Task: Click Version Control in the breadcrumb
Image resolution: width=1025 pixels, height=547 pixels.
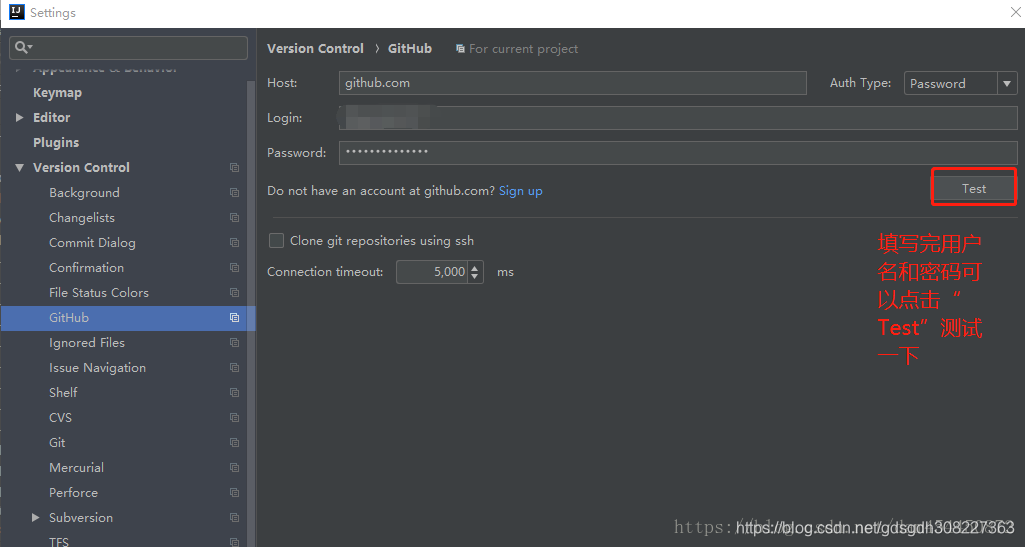Action: 315,48
